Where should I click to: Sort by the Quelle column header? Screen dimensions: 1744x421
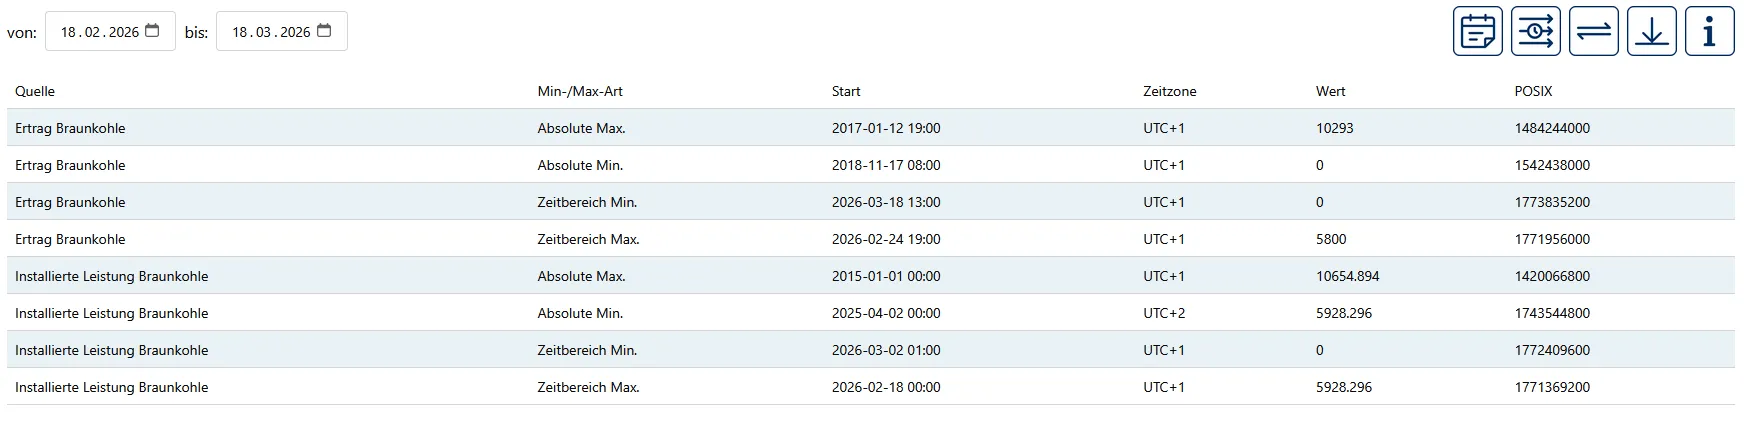point(35,91)
